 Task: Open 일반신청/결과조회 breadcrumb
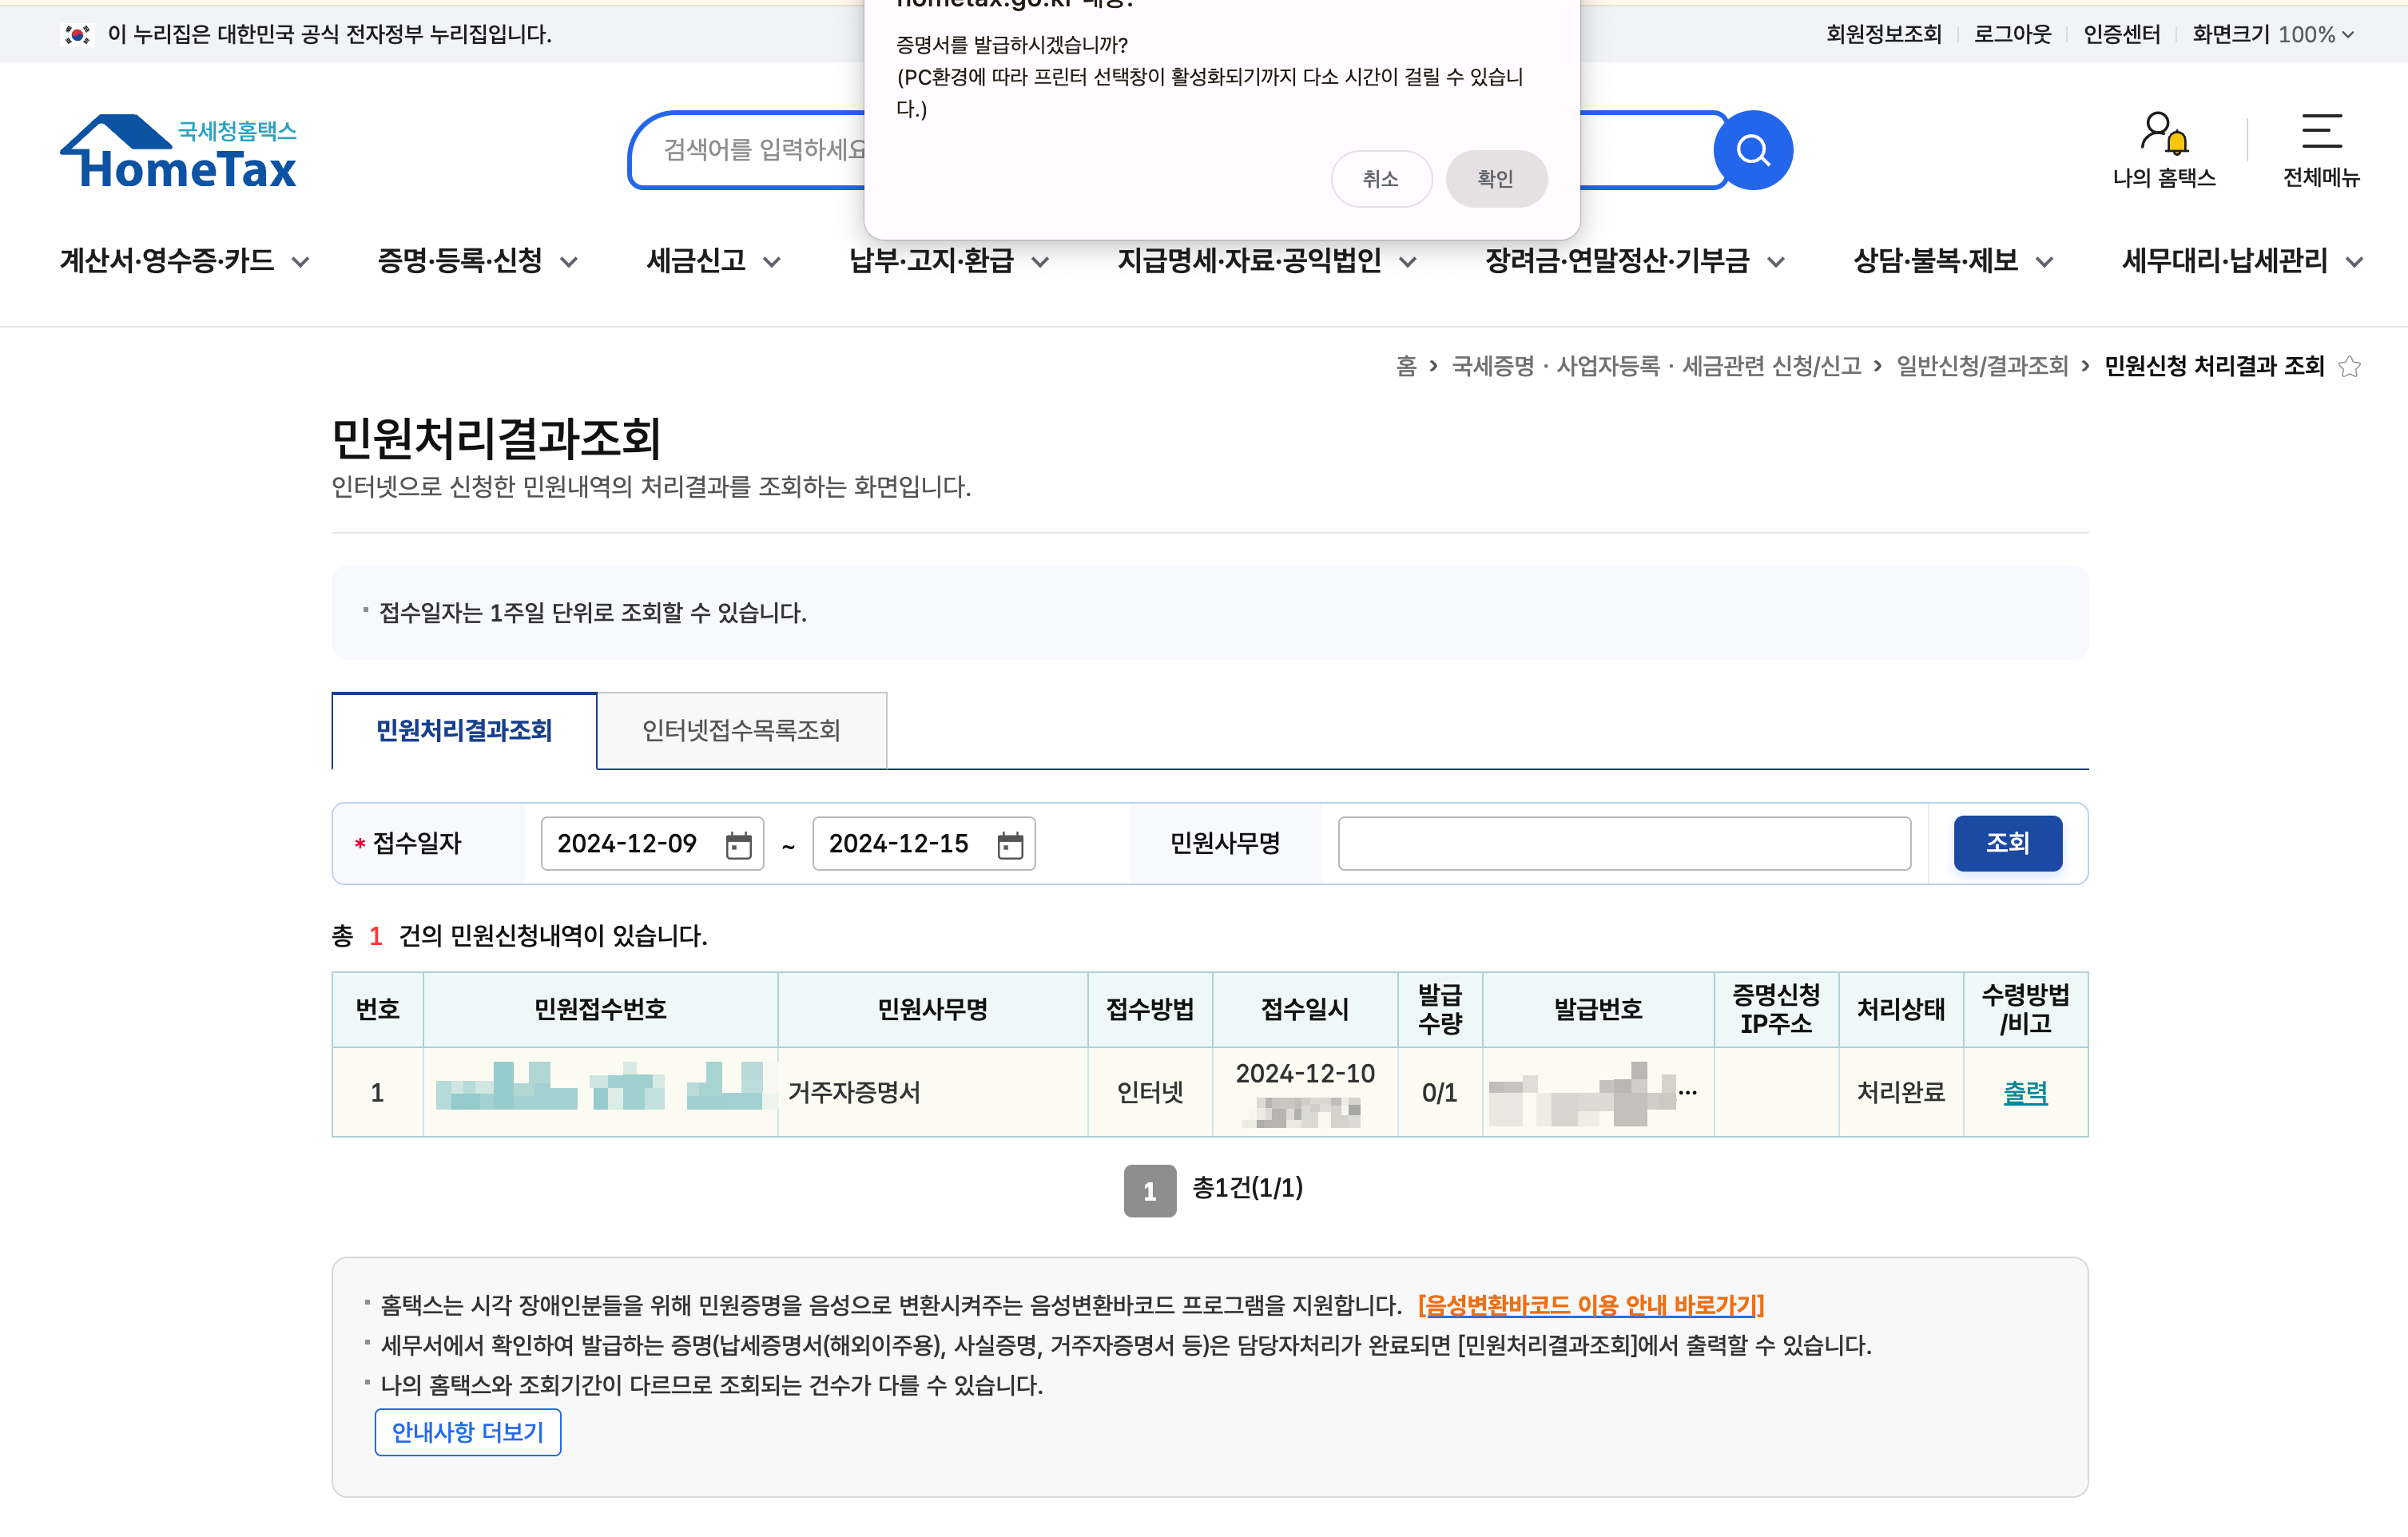[1982, 367]
